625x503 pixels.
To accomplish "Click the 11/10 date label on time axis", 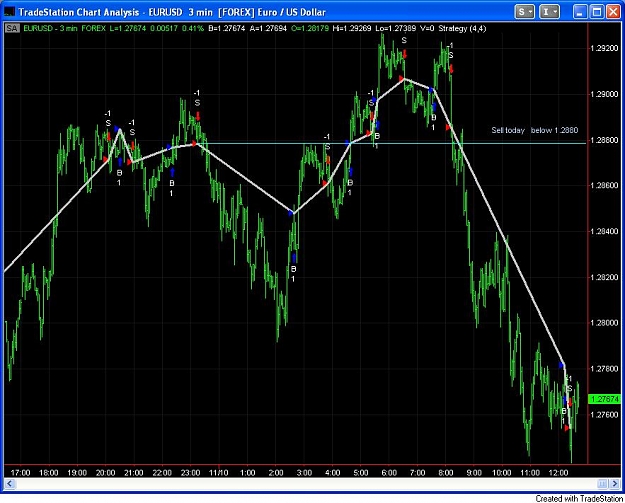I will [x=218, y=473].
